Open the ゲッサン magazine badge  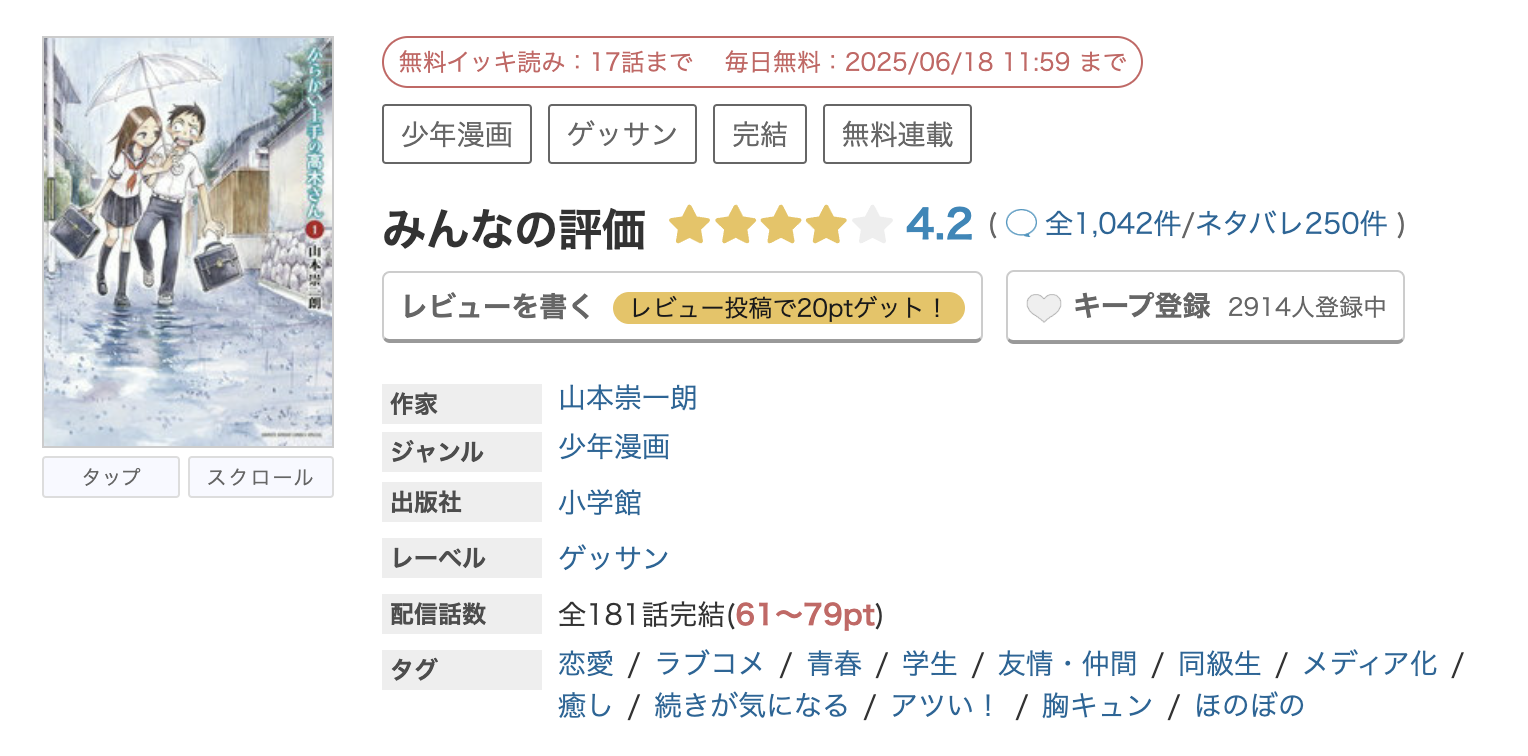621,133
